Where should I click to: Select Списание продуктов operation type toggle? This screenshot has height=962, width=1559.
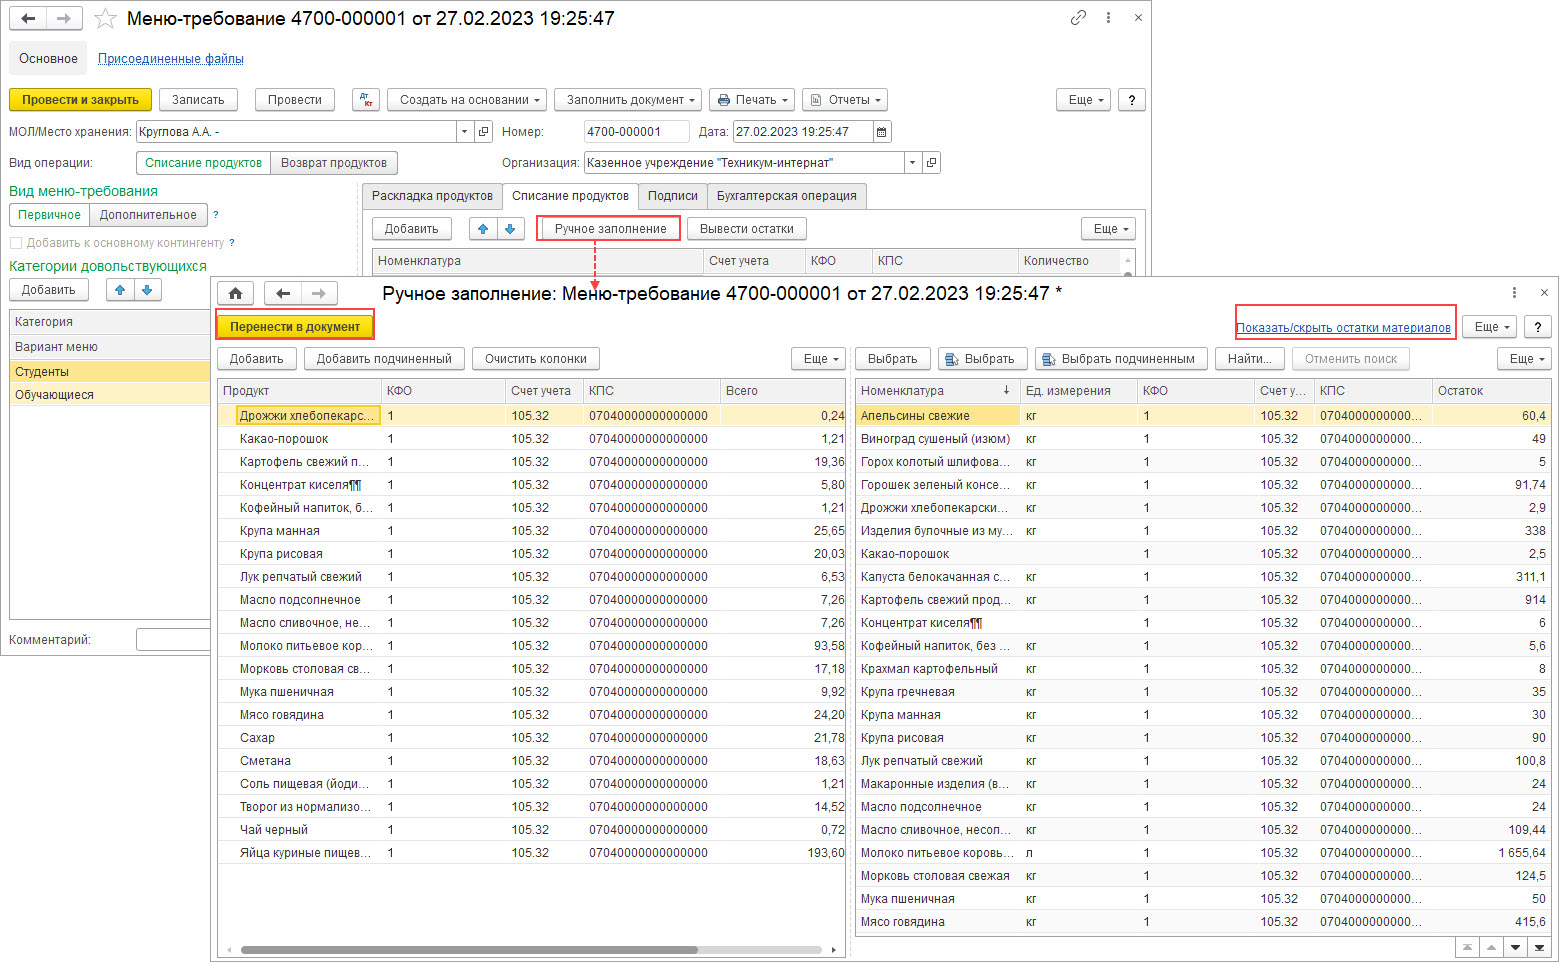pos(203,163)
